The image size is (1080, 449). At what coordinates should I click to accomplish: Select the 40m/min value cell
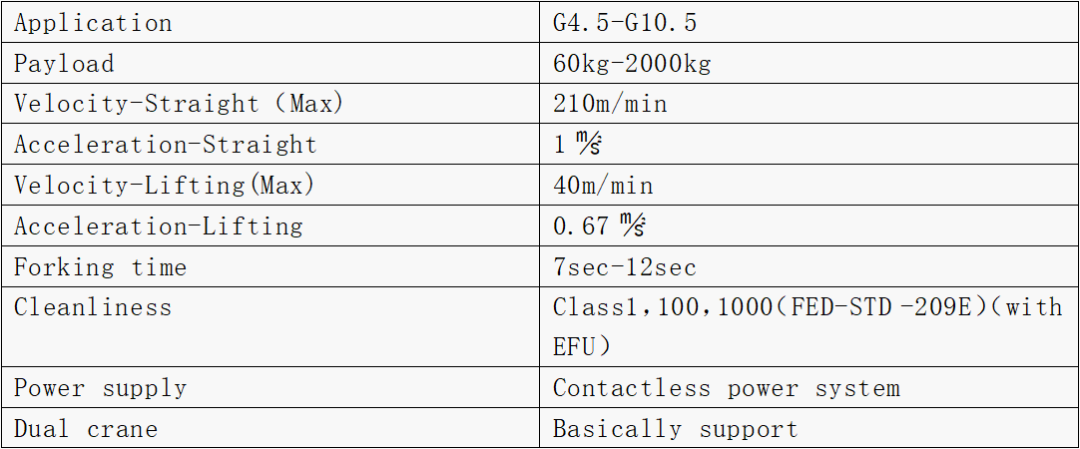tap(809, 185)
